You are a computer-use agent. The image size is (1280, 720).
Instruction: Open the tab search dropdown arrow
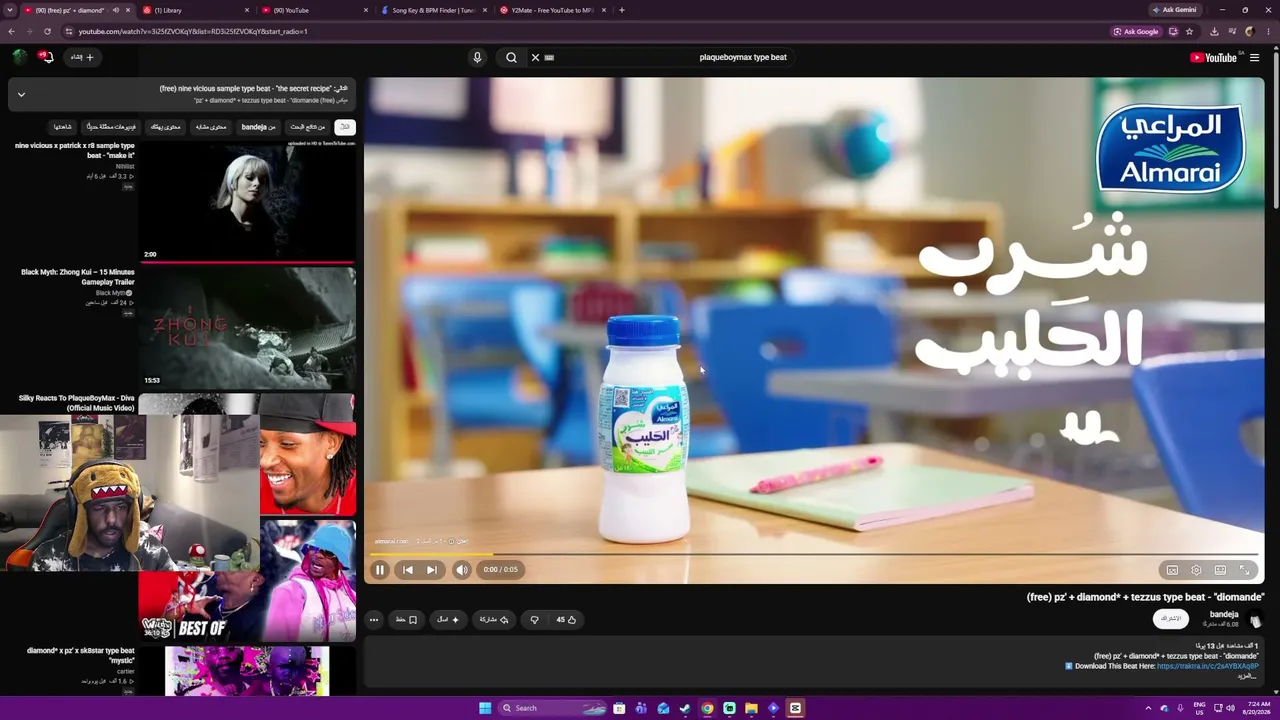pos(10,10)
